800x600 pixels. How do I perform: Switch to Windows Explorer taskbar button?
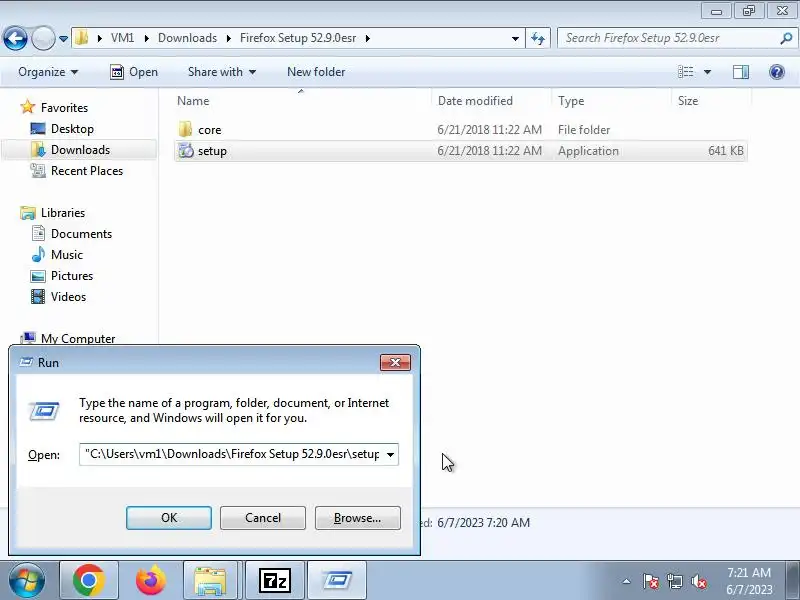pyautogui.click(x=210, y=581)
